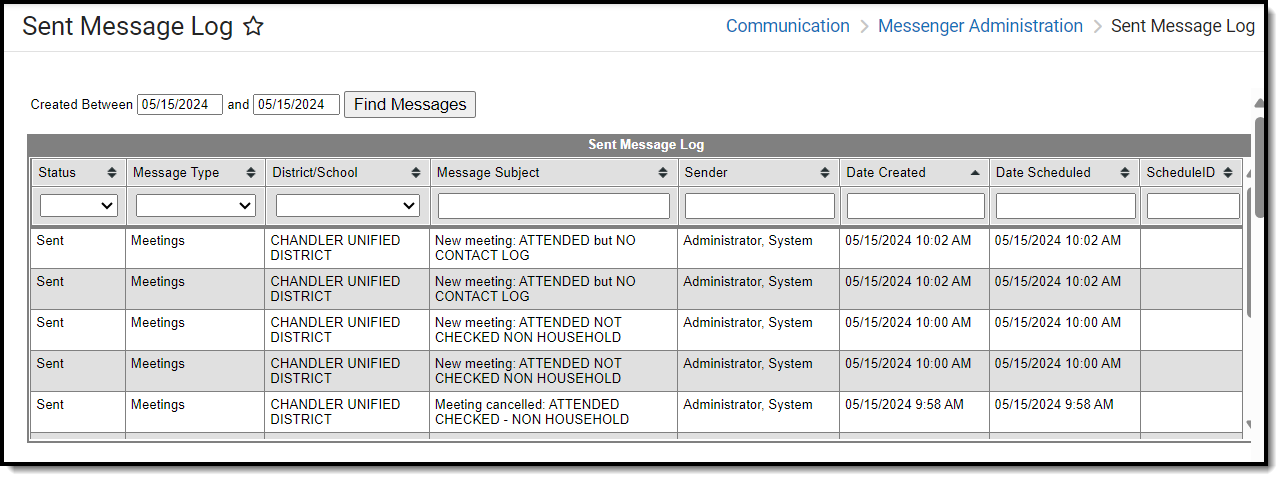Viewport: 1283px width, 481px height.
Task: Edit the Created Between end date field
Action: point(296,104)
